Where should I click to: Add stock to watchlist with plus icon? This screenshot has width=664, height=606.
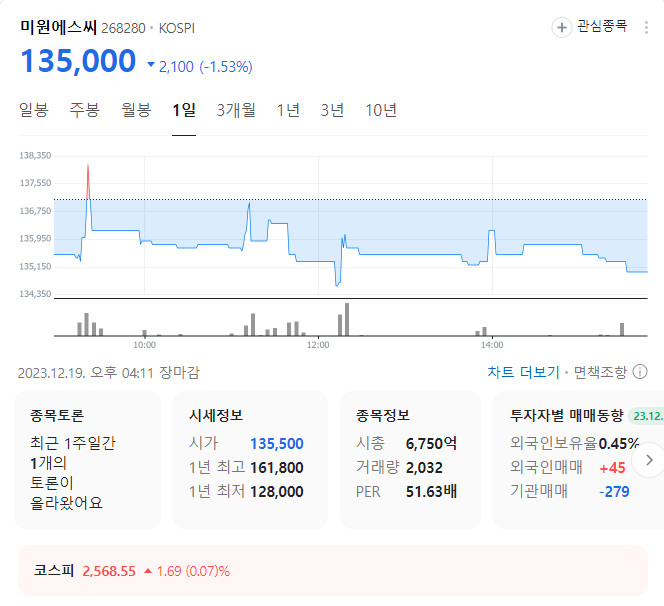coord(562,28)
